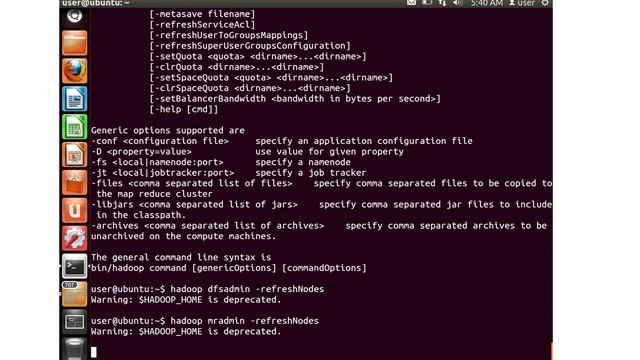
Task: Click the first '$HADOOP_HOME is deprecated' warning
Action: click(x=210, y=300)
